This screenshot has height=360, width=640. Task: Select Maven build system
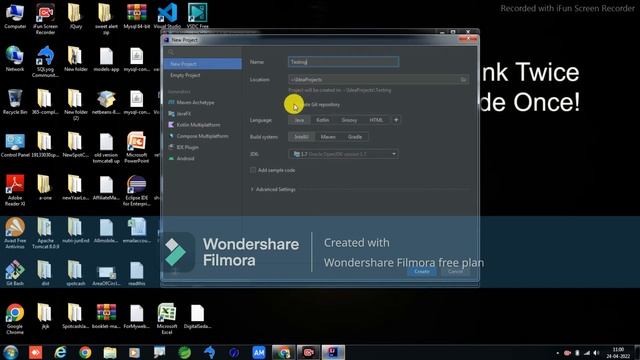tap(328, 137)
